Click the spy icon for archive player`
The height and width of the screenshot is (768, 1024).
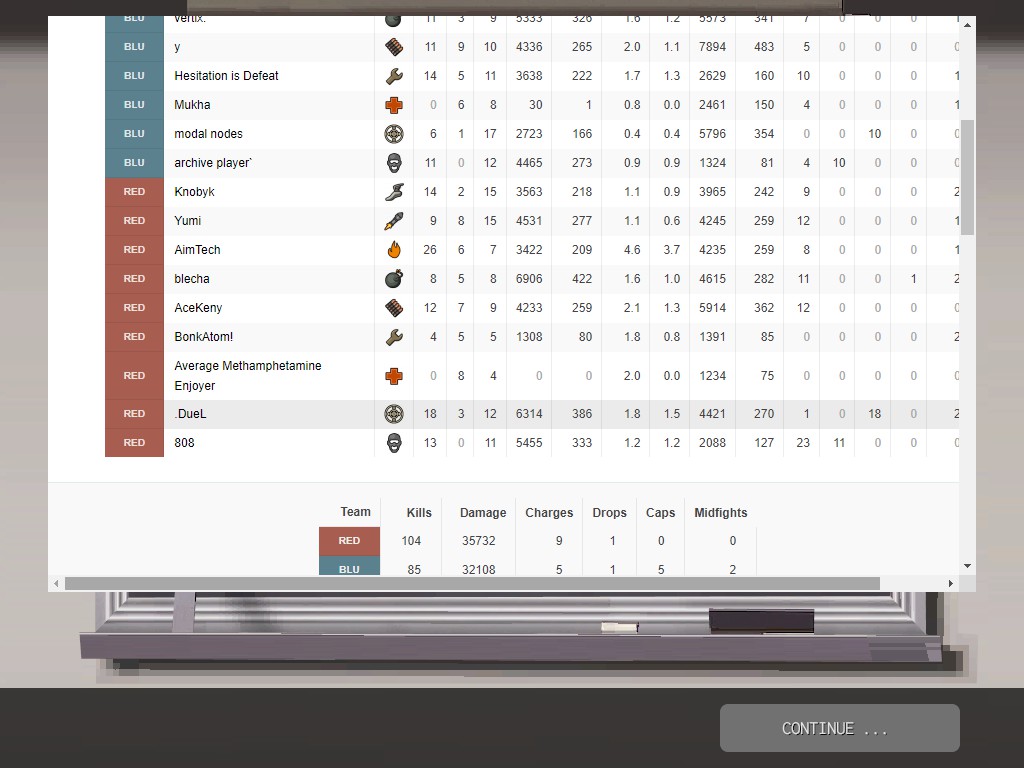394,163
